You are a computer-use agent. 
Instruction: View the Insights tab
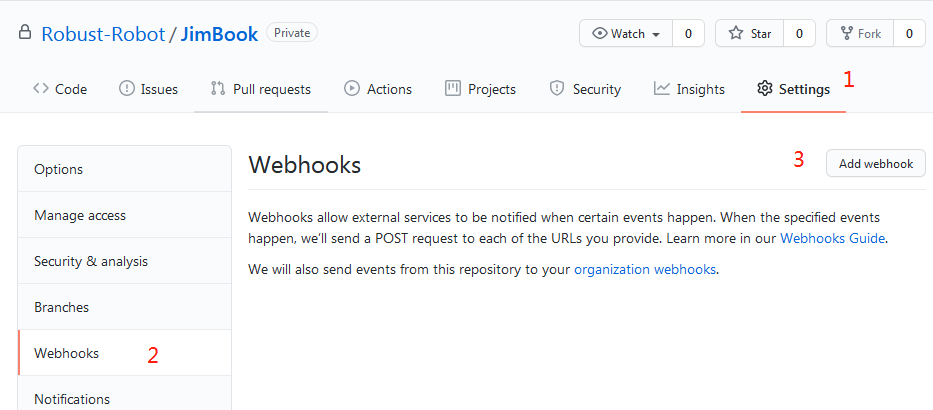689,89
